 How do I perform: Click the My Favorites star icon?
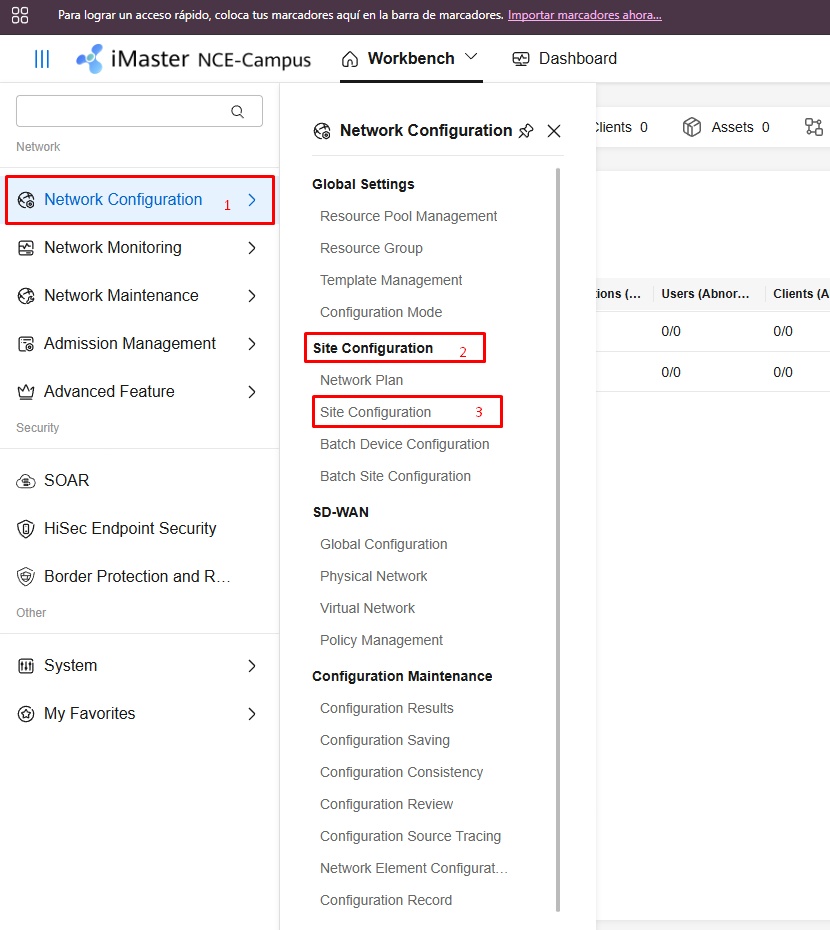[26, 714]
